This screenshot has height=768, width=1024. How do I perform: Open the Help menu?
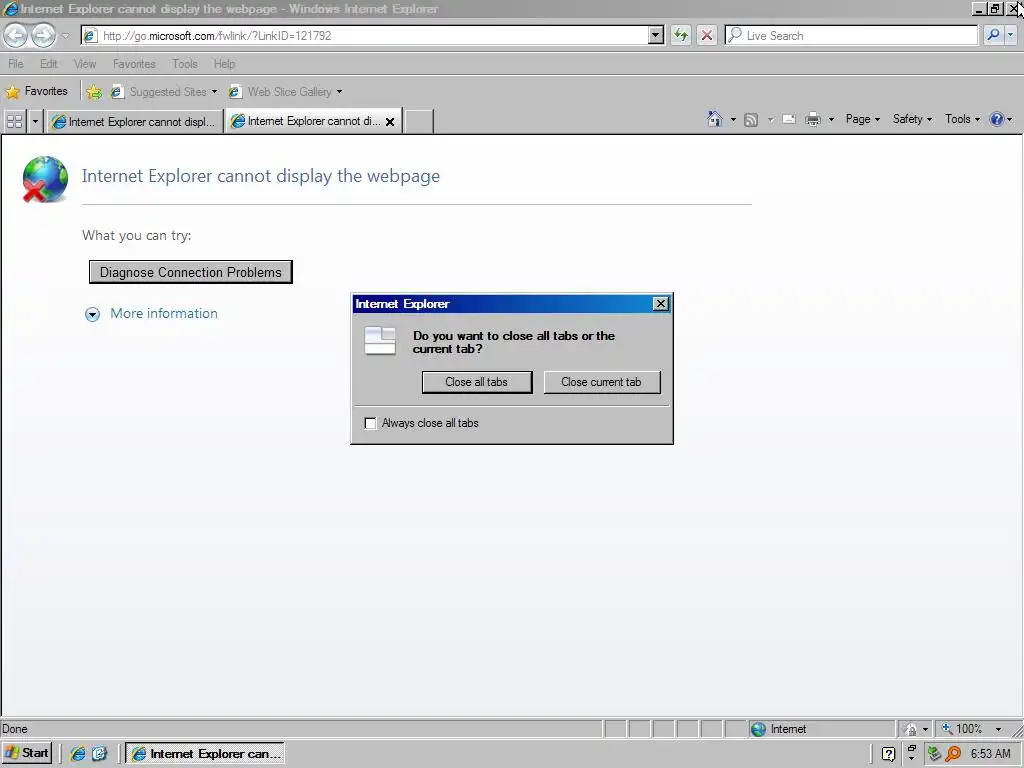click(224, 64)
